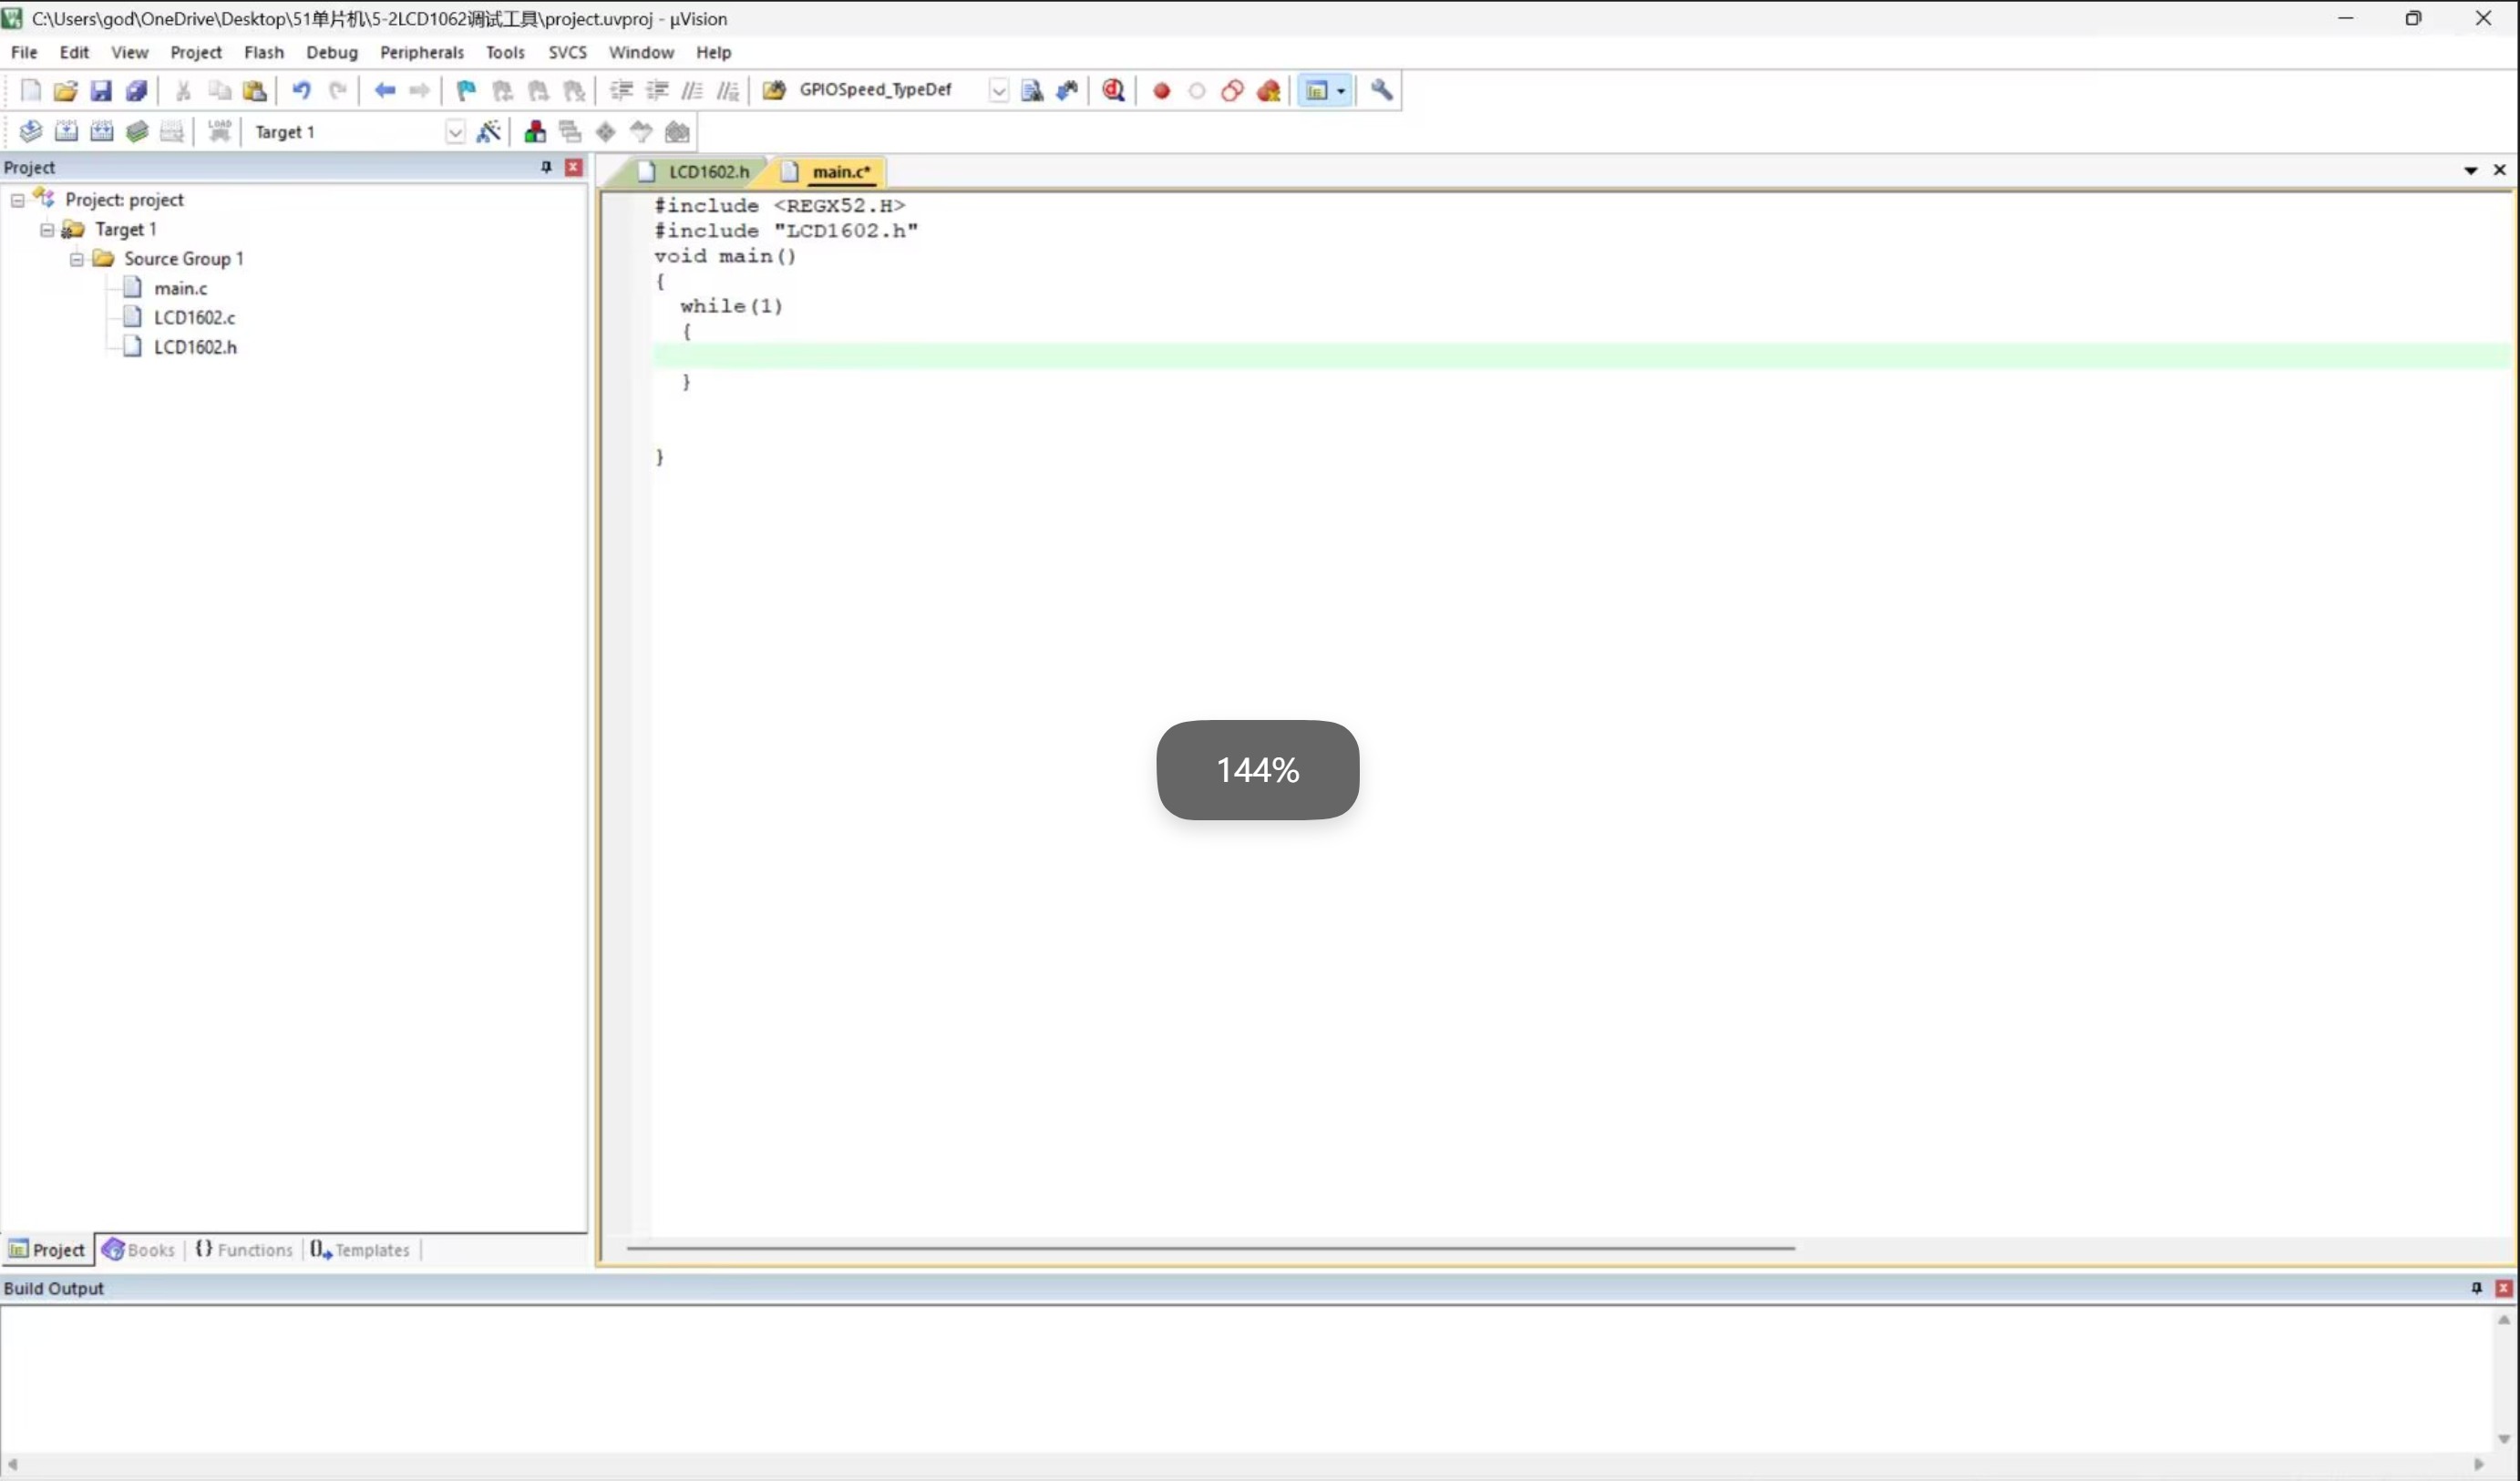Click the Download LOAD icon
2520x1481 pixels.
[x=219, y=132]
